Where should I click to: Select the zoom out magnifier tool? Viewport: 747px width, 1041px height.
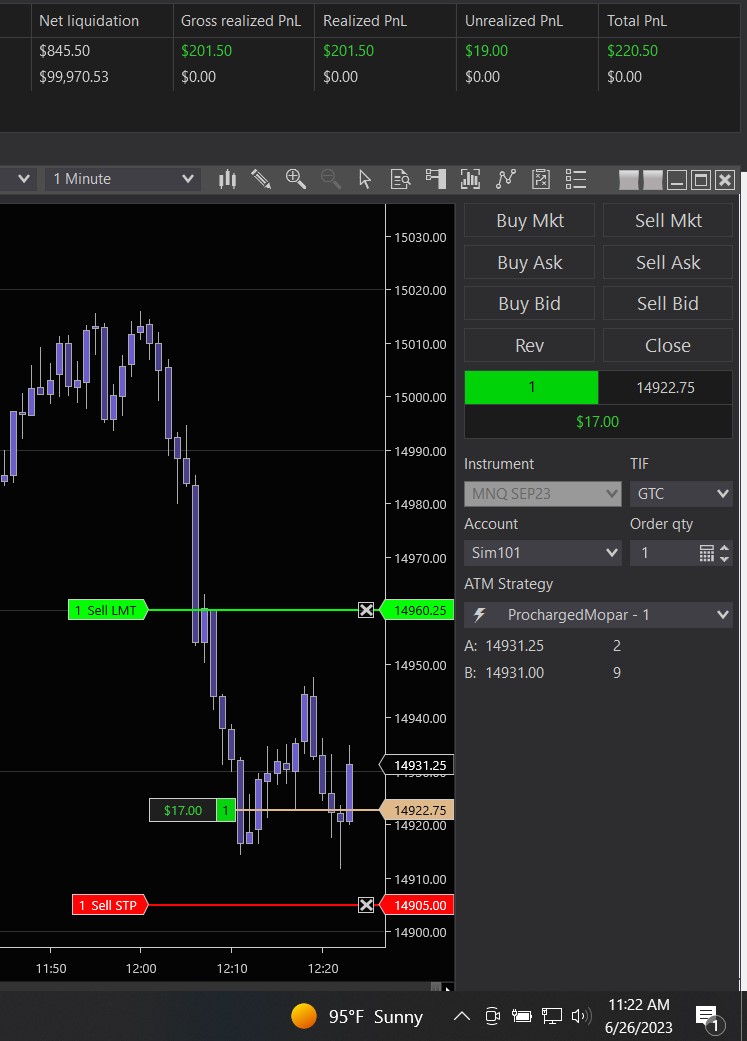(330, 179)
